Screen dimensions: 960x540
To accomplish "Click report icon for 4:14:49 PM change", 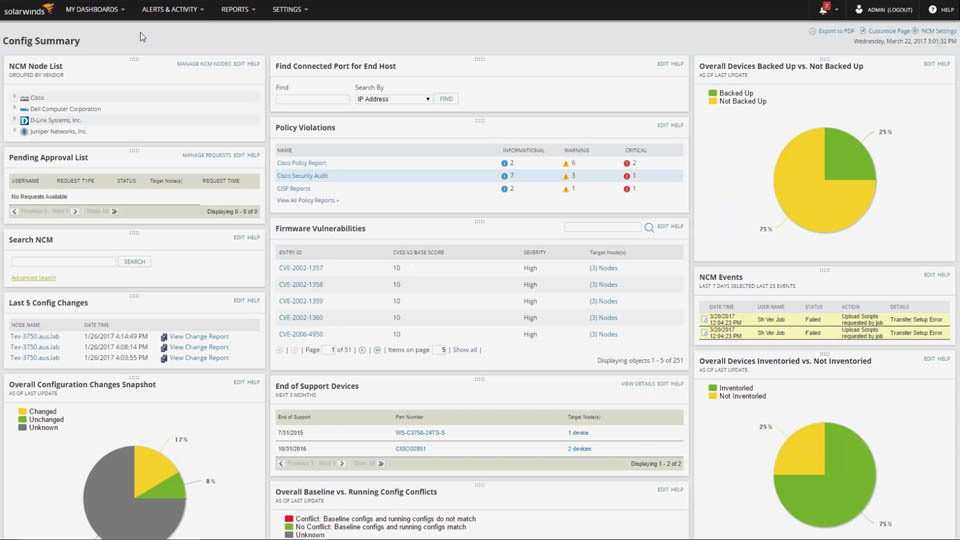I will pyautogui.click(x=163, y=337).
